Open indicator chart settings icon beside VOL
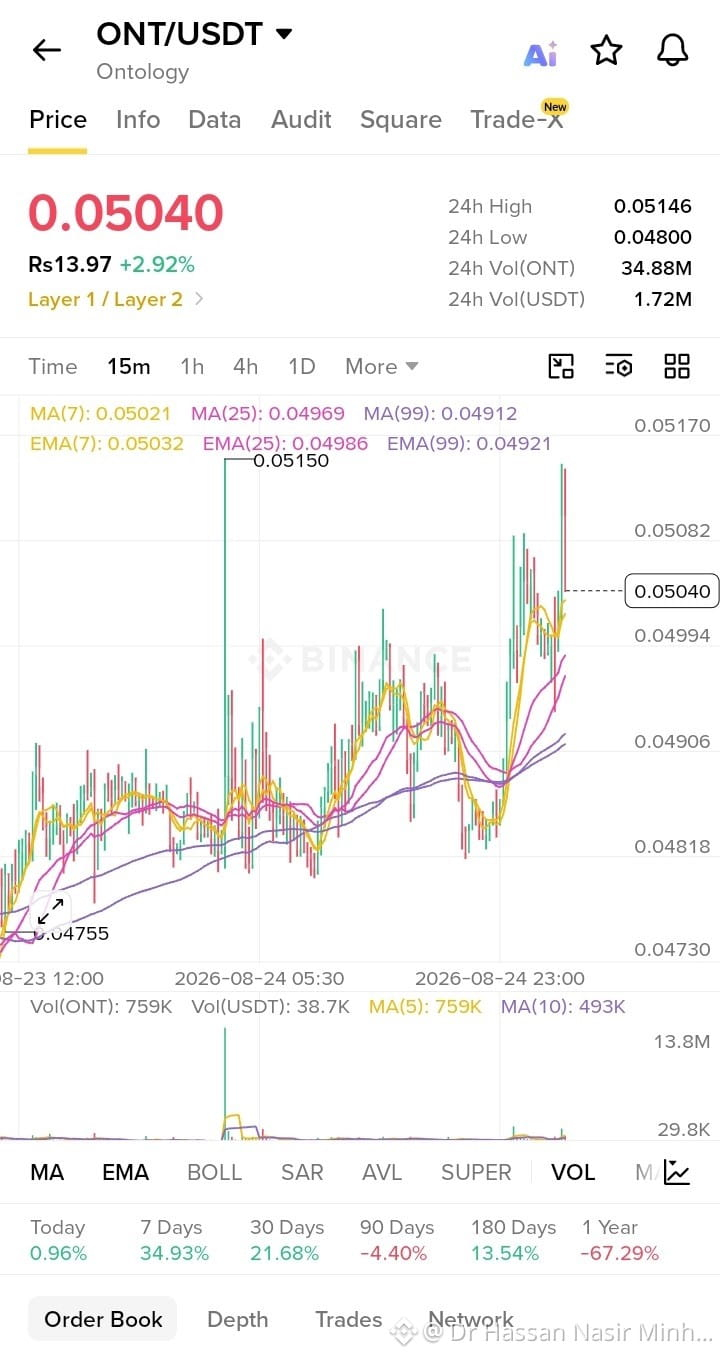Screen dimensions: 720x1357 pyautogui.click(x=677, y=1172)
